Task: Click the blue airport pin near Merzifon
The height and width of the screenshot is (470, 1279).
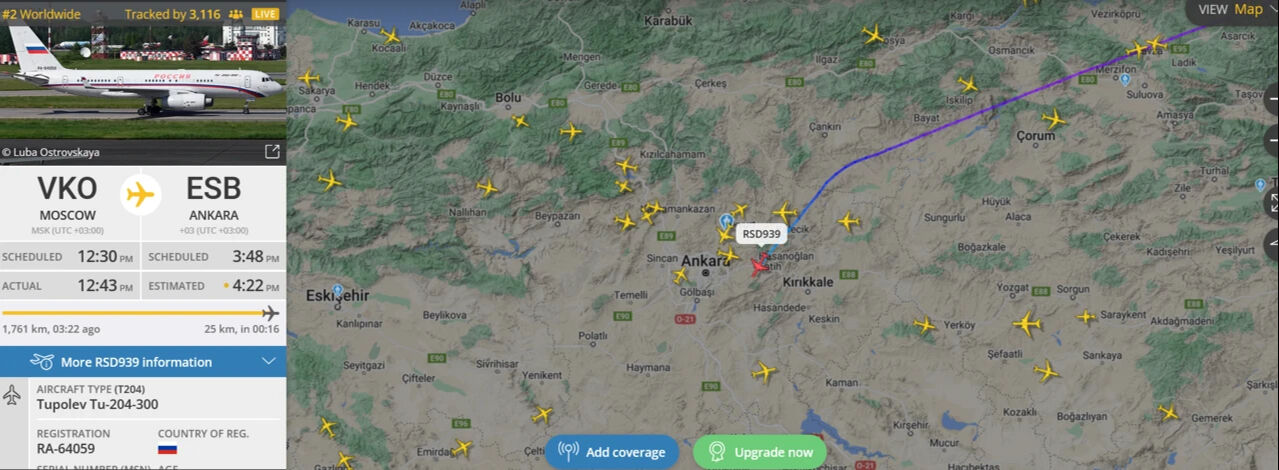Action: pos(1125,79)
